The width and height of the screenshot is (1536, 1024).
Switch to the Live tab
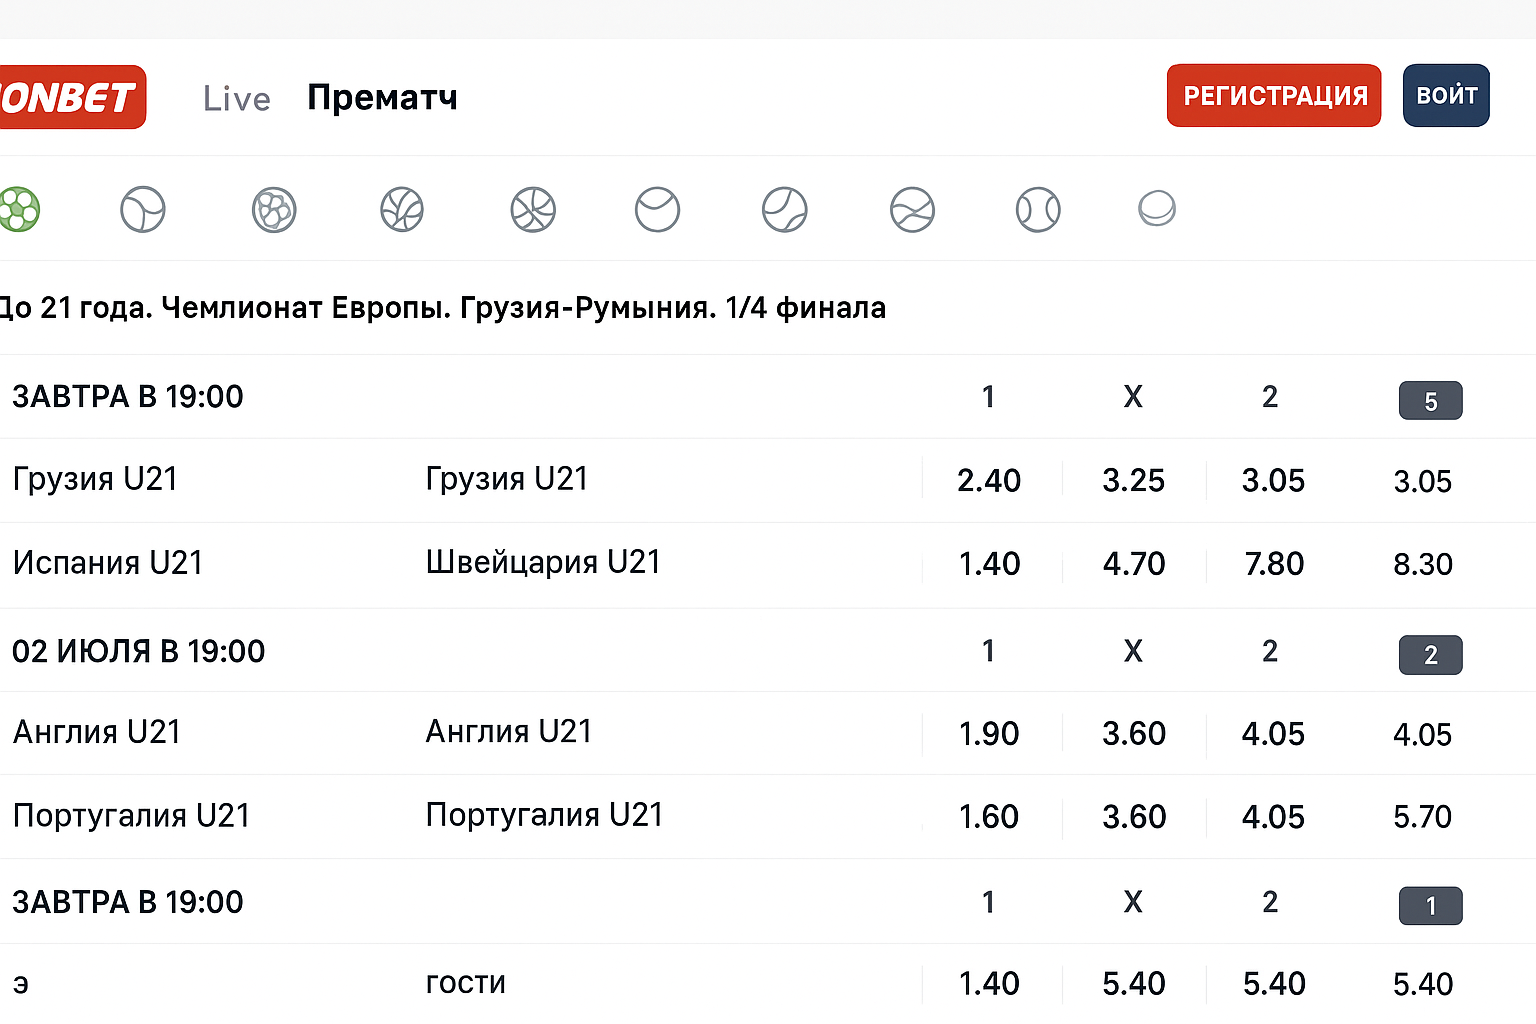coord(236,97)
